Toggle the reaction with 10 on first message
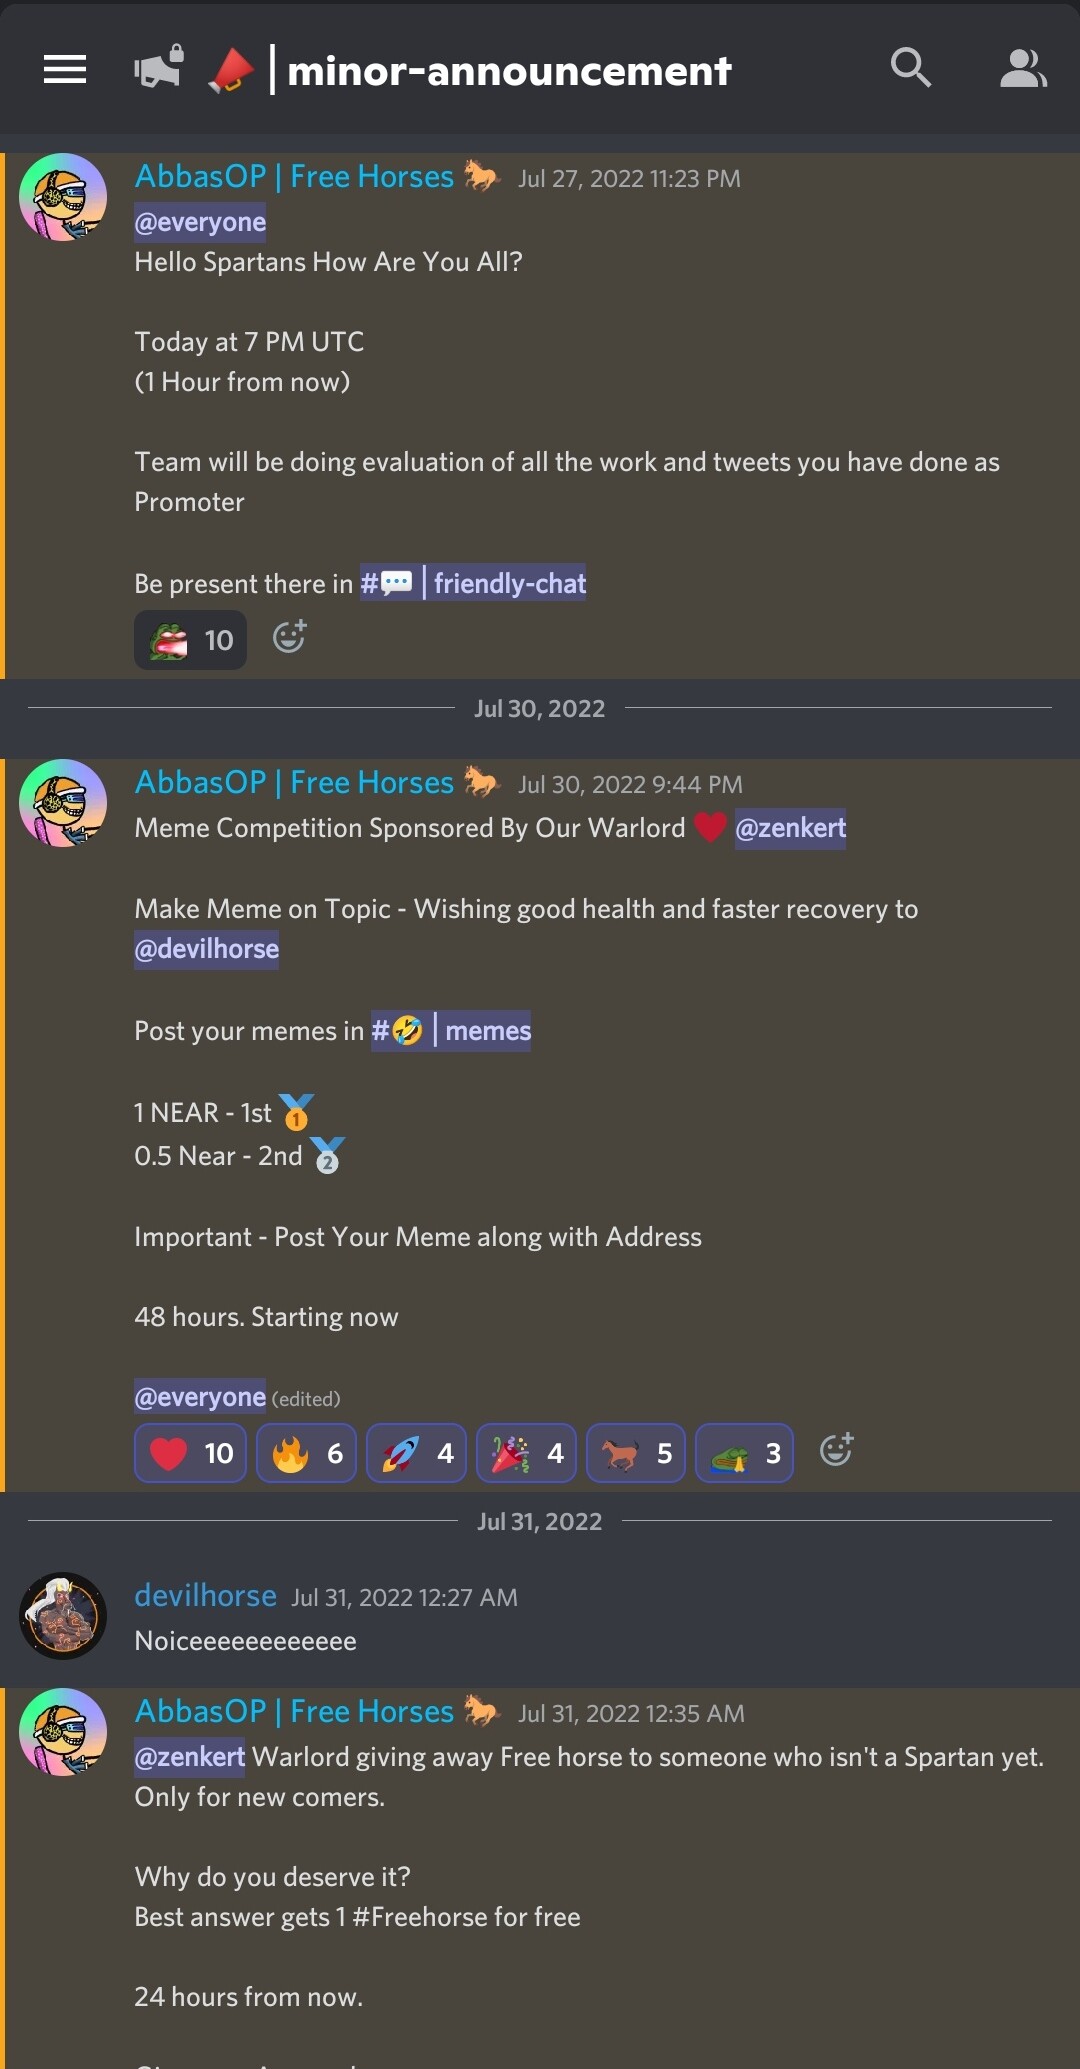Viewport: 1080px width, 2069px height. [191, 640]
